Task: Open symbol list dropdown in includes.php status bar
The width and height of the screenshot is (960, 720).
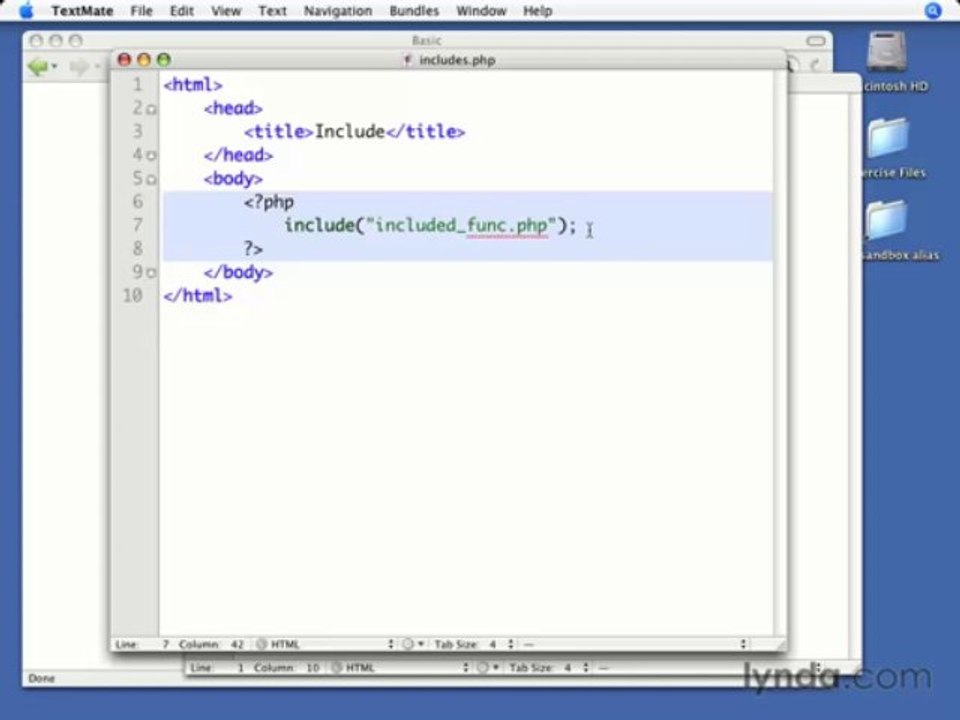Action: pos(635,644)
